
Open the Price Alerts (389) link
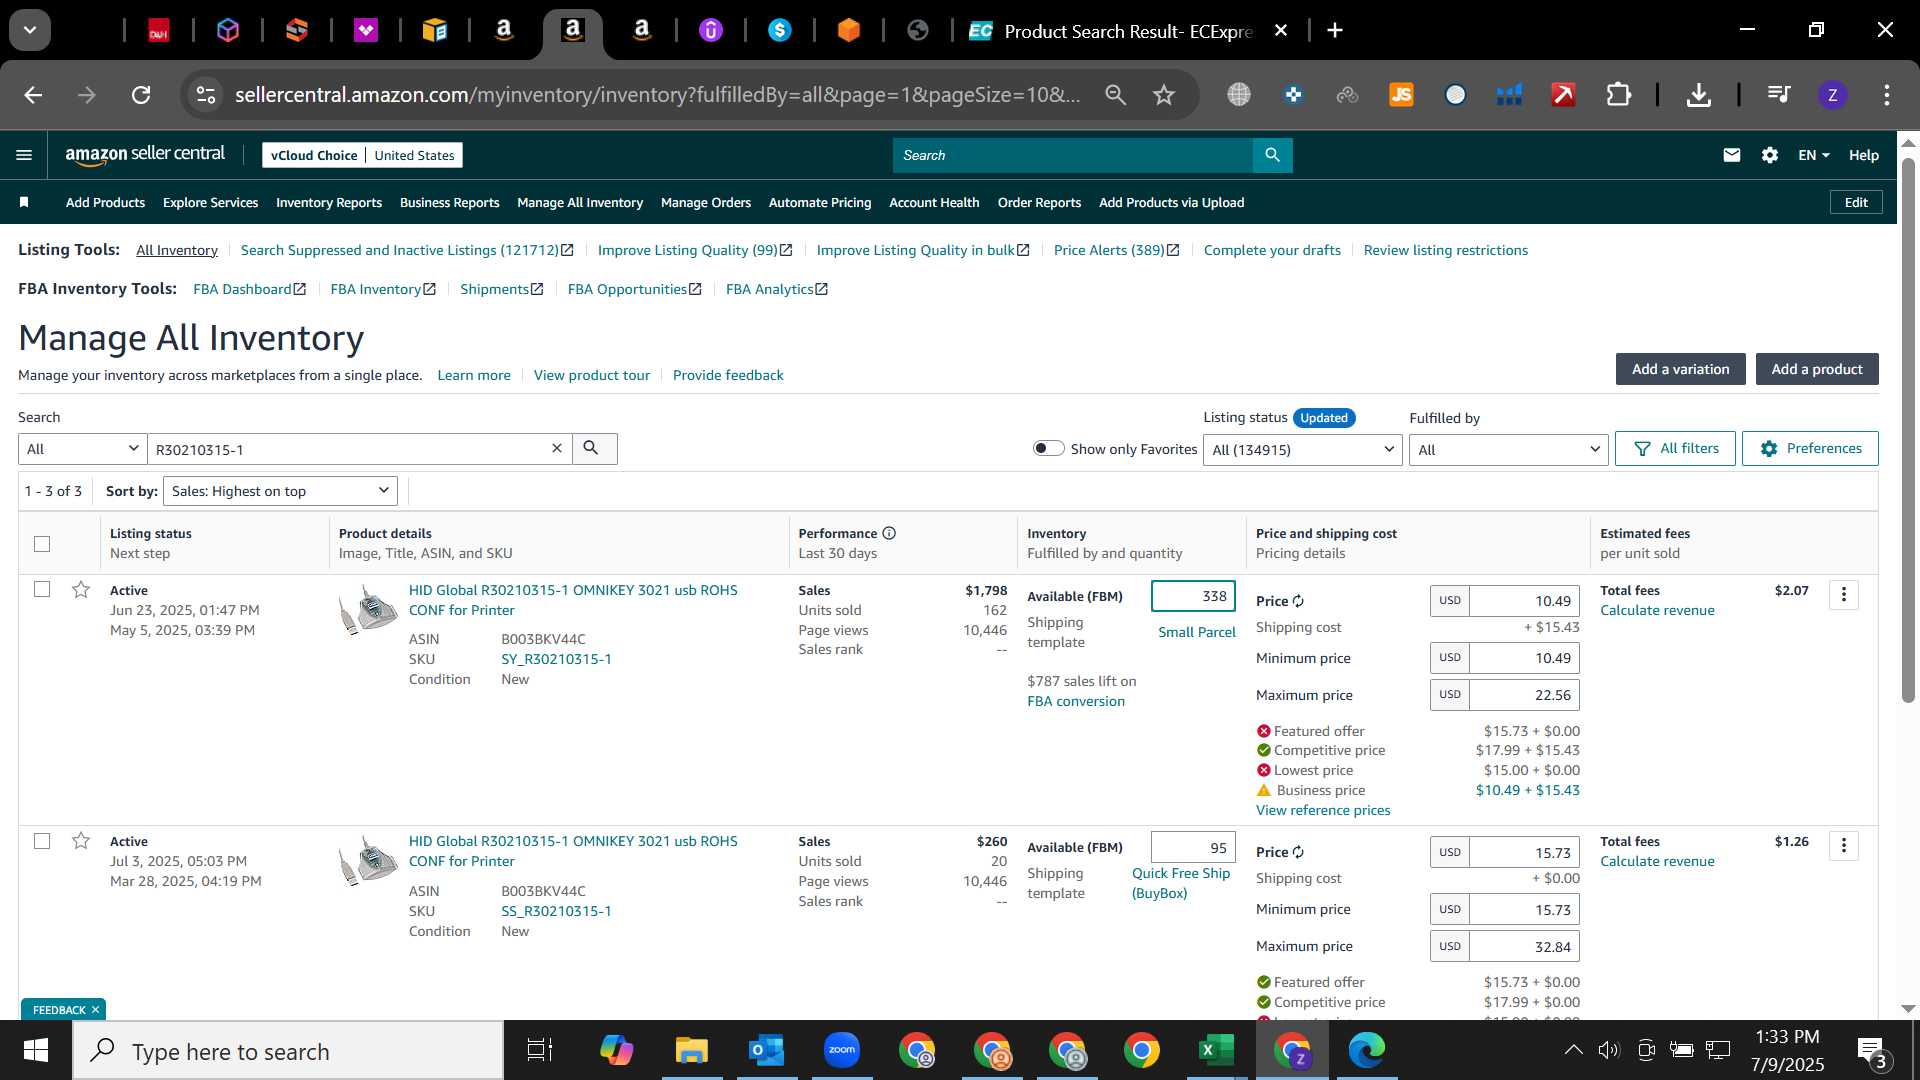pos(1116,250)
